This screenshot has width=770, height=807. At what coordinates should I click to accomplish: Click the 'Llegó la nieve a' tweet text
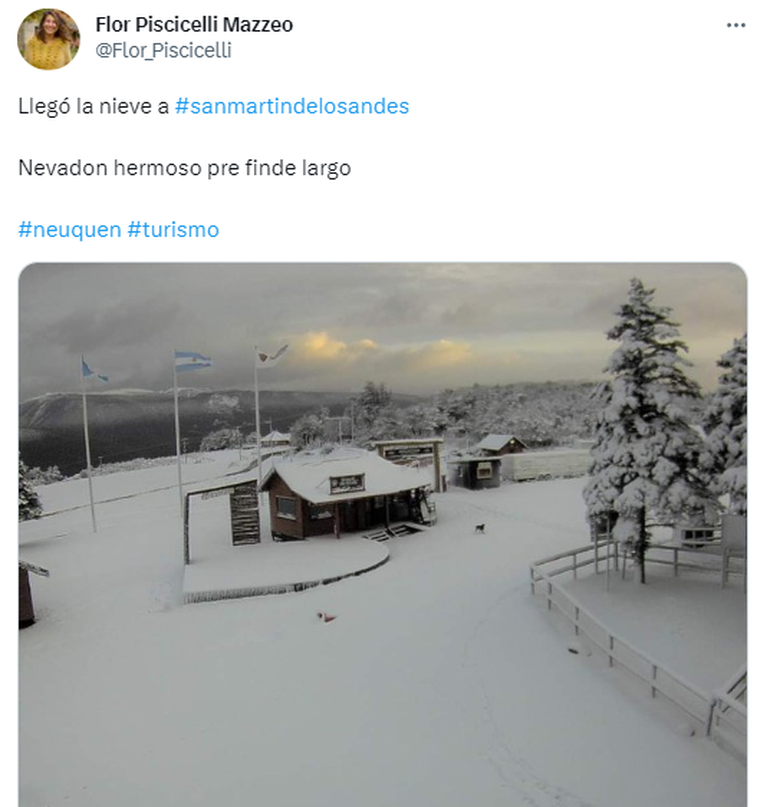click(x=94, y=107)
